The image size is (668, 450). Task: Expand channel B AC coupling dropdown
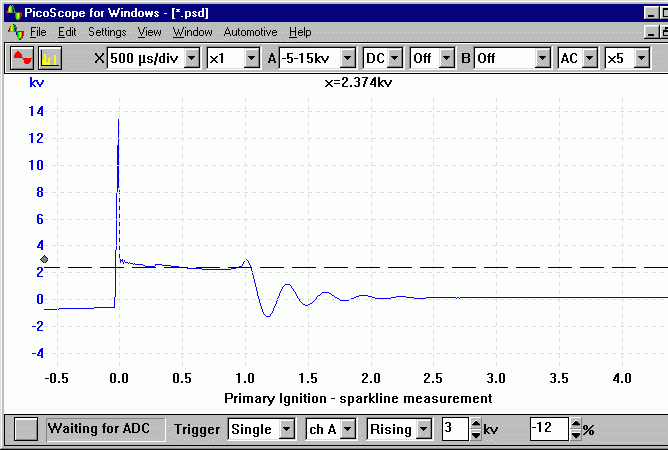[590, 58]
